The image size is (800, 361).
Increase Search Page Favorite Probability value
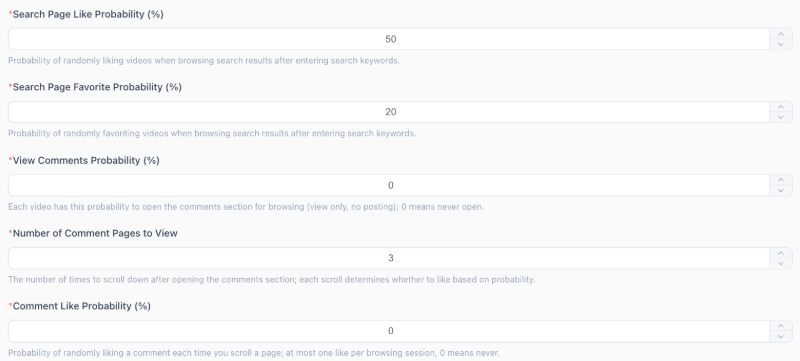click(781, 107)
